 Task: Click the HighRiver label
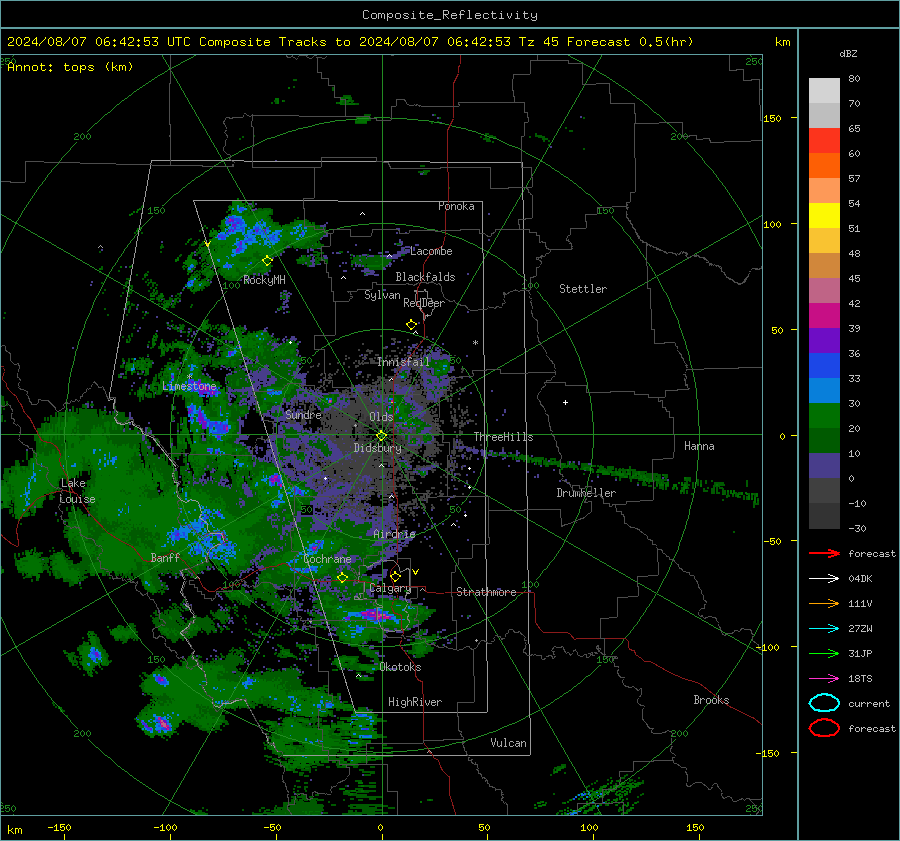click(x=415, y=702)
